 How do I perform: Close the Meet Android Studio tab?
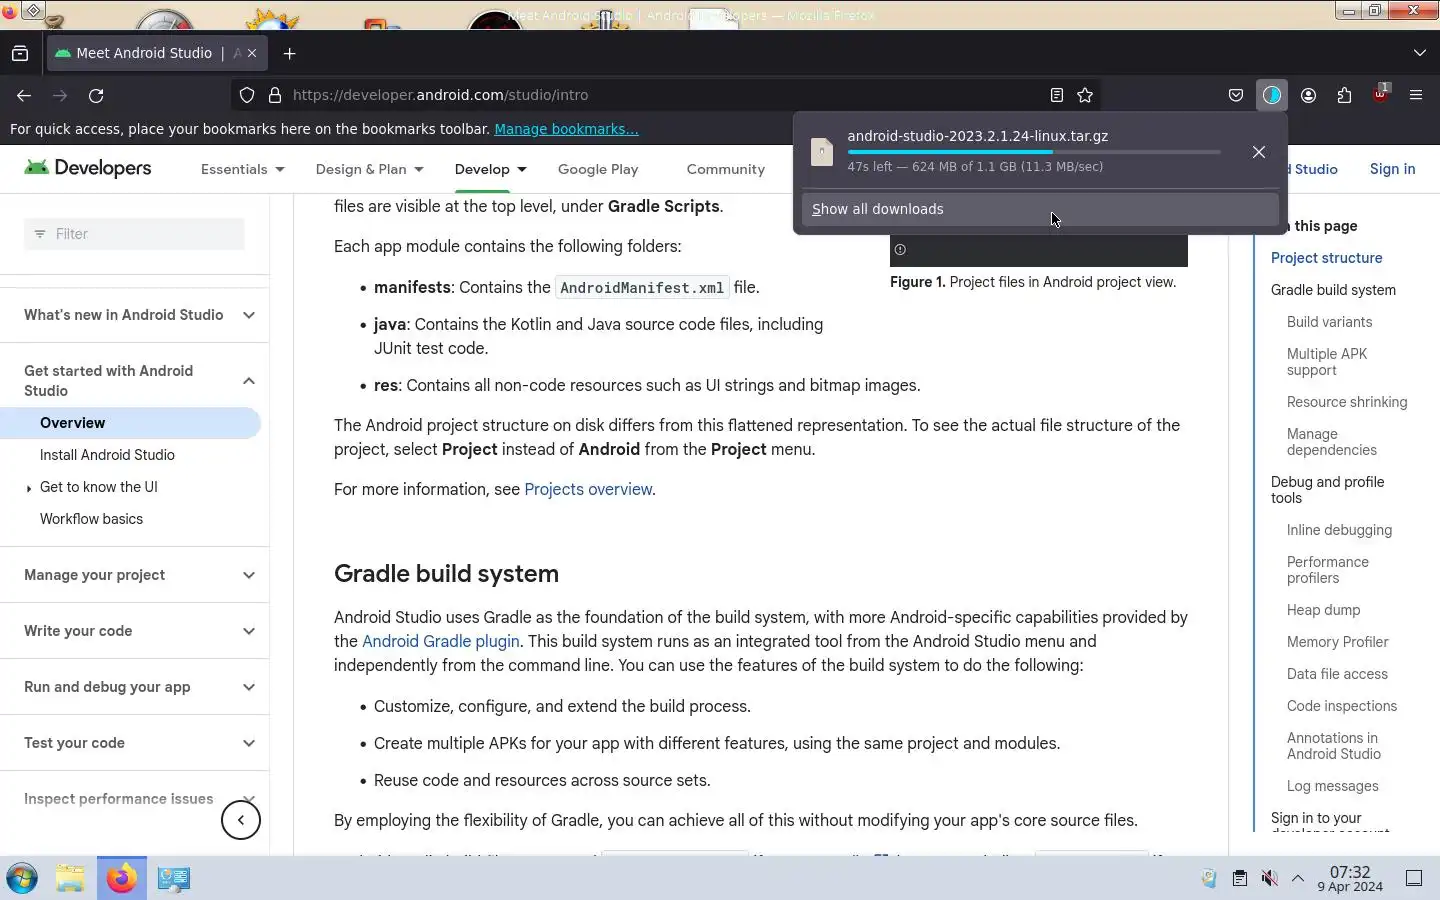(252, 53)
